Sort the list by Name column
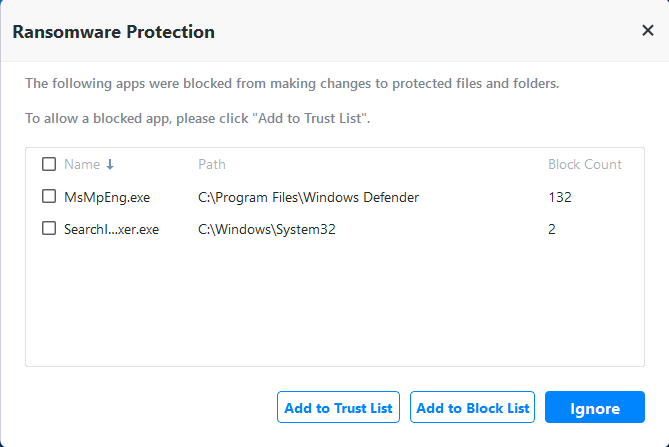 [82, 165]
